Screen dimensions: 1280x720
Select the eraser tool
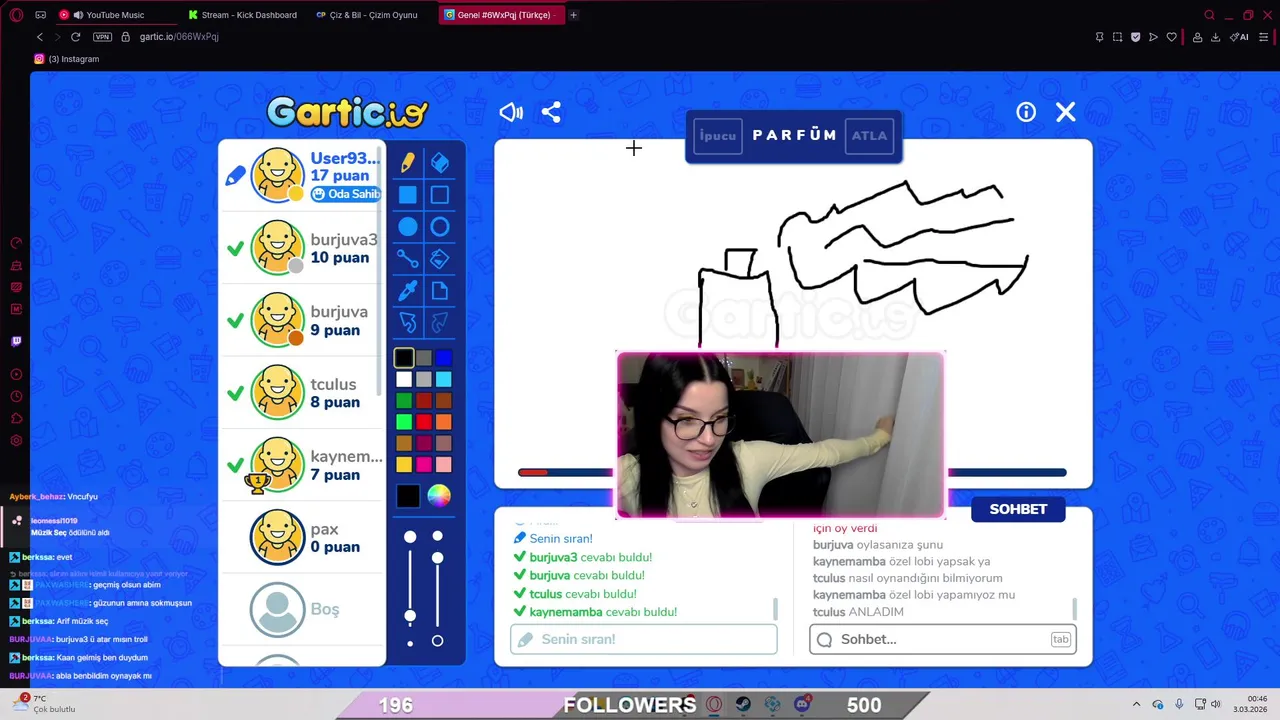(x=440, y=163)
